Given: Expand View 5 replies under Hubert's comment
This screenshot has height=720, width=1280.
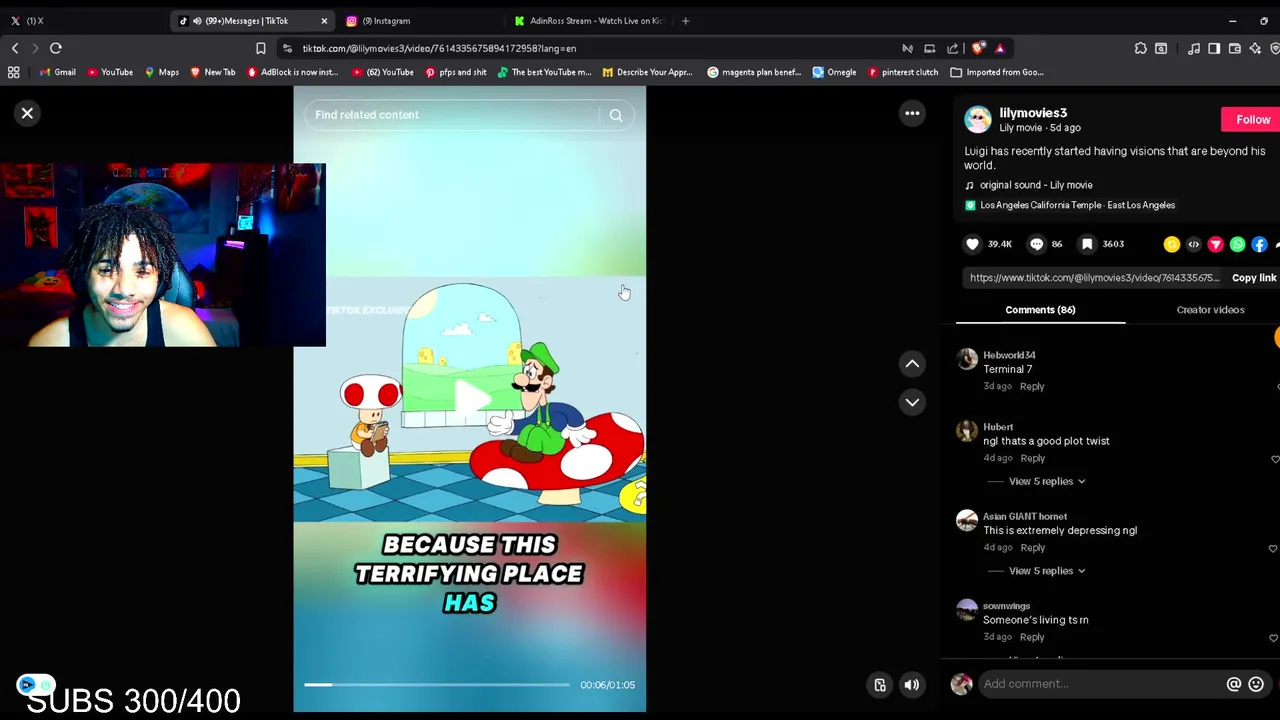Looking at the screenshot, I should tap(1047, 482).
